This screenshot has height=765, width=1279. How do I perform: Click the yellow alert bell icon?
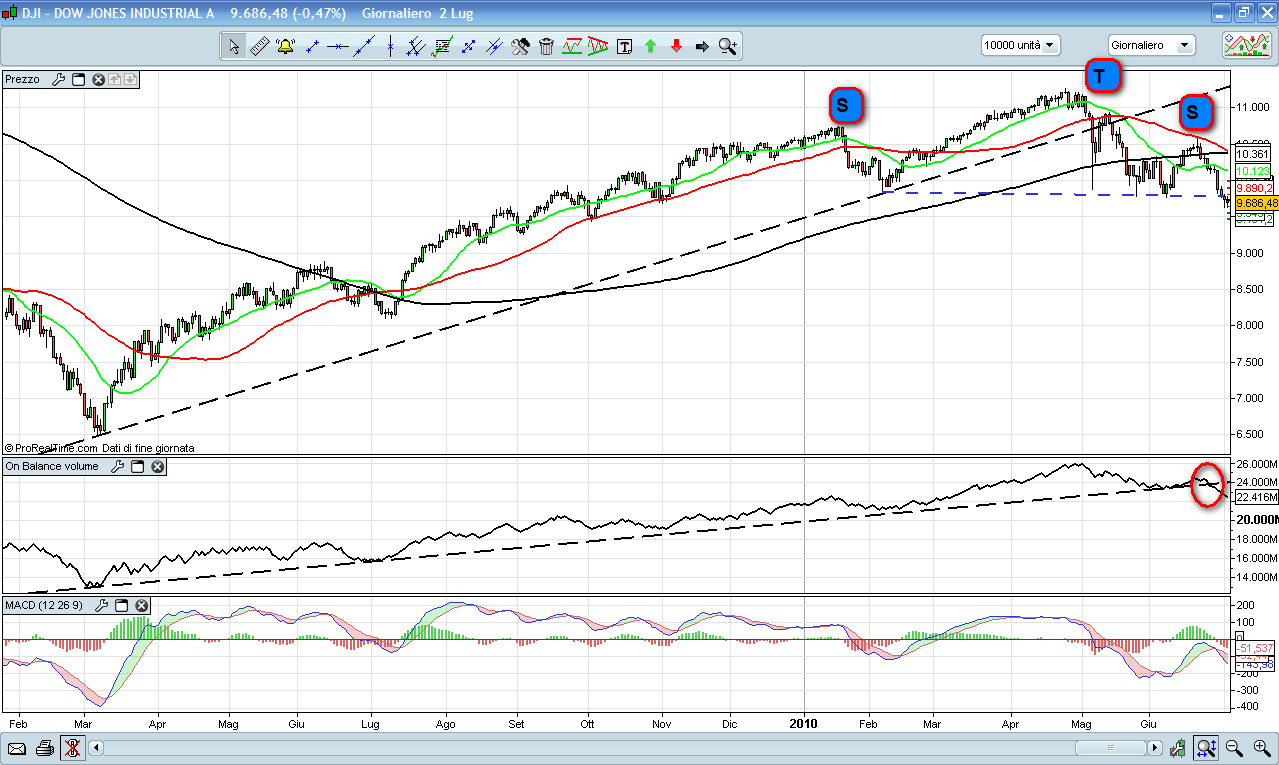285,46
